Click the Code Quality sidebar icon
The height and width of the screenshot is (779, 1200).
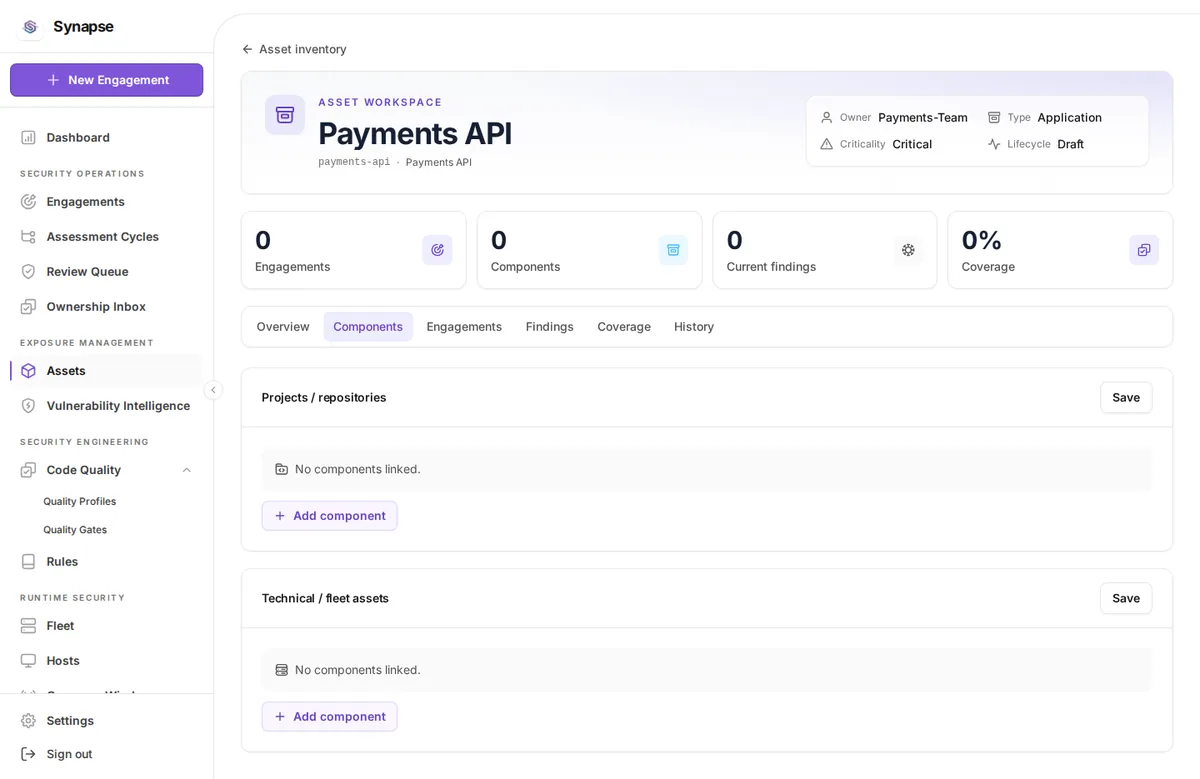(x=28, y=469)
